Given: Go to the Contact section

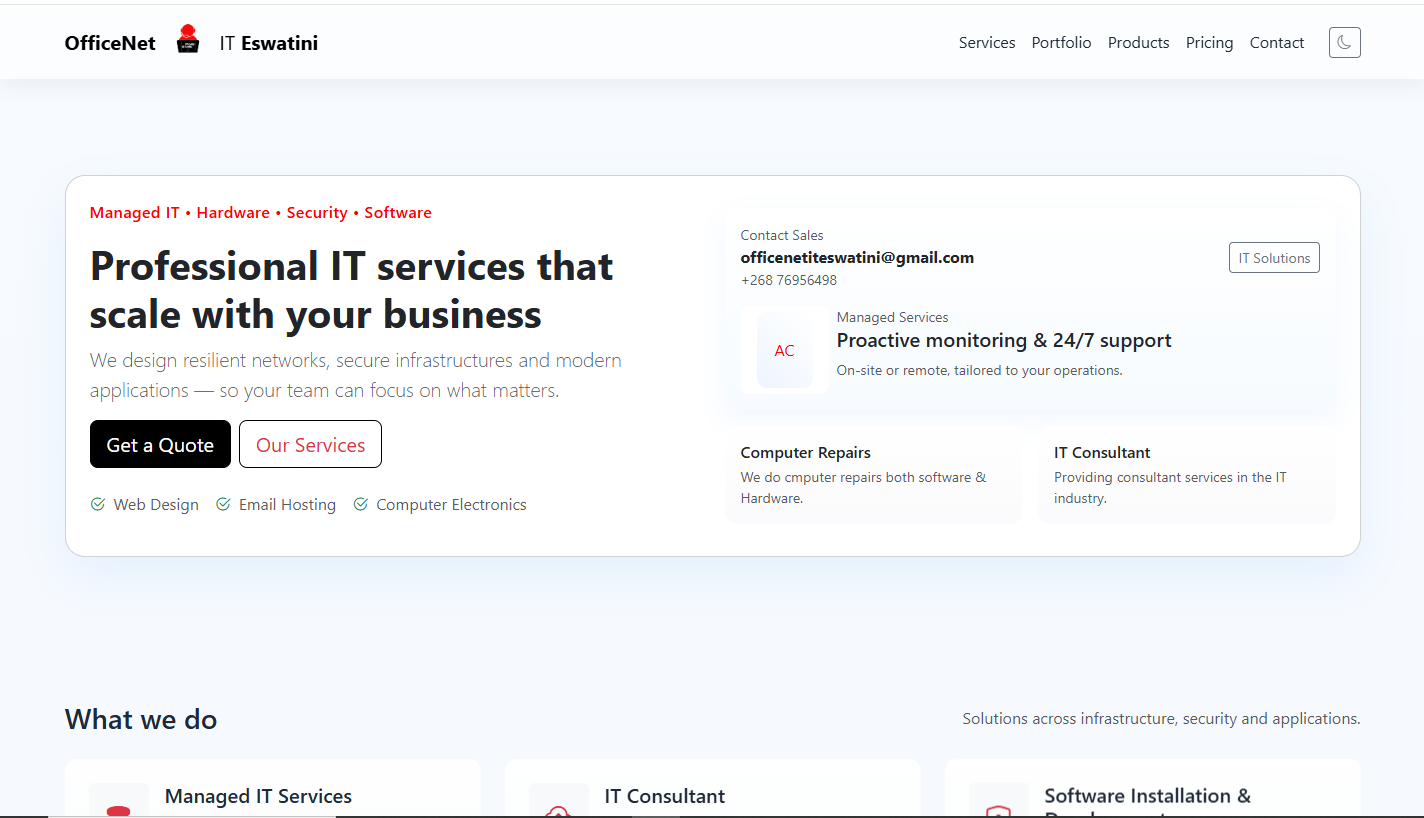Looking at the screenshot, I should (x=1276, y=42).
